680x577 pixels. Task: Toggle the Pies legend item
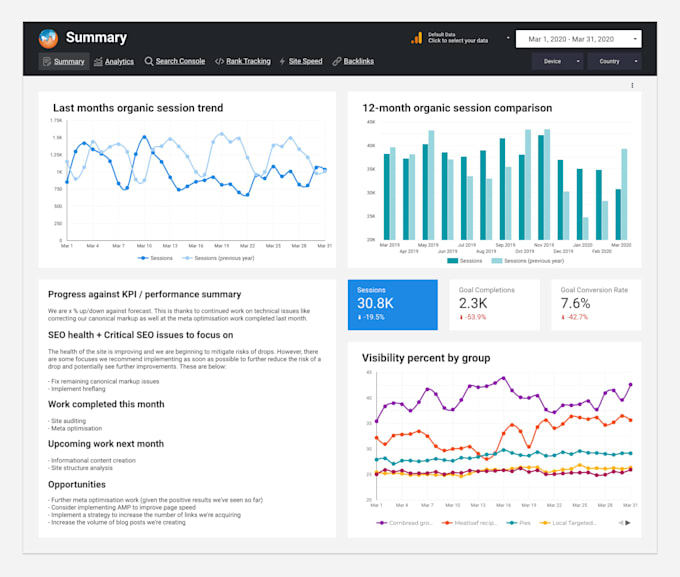coord(519,523)
